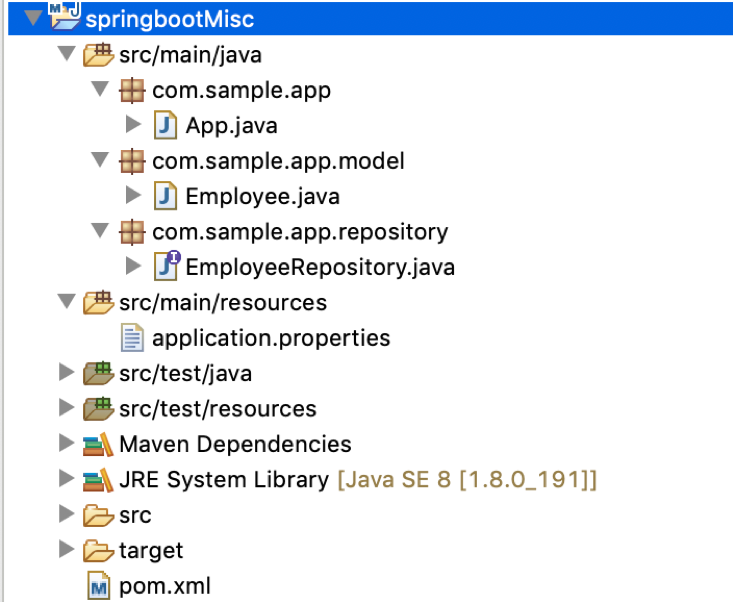
Task: Click the Maven Dependencies library icon
Action: click(98, 444)
